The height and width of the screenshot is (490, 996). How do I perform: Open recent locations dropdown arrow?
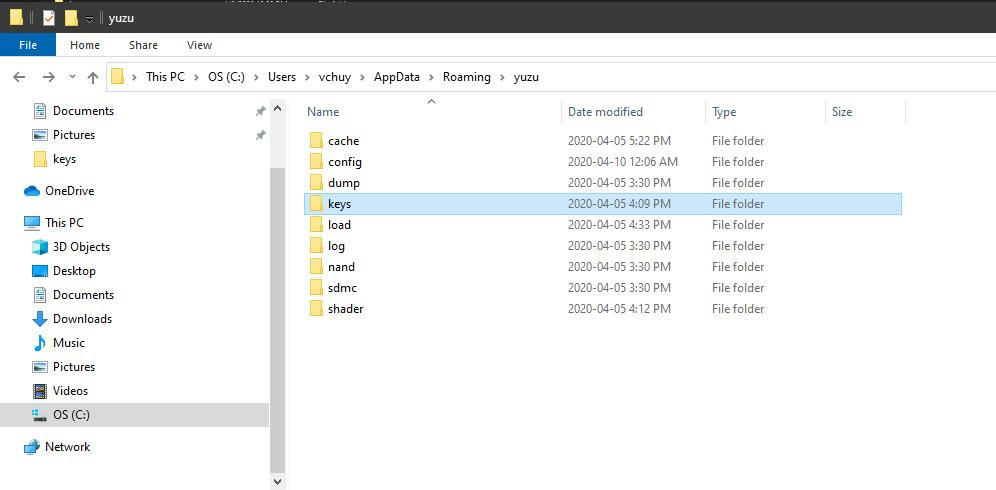(72, 77)
